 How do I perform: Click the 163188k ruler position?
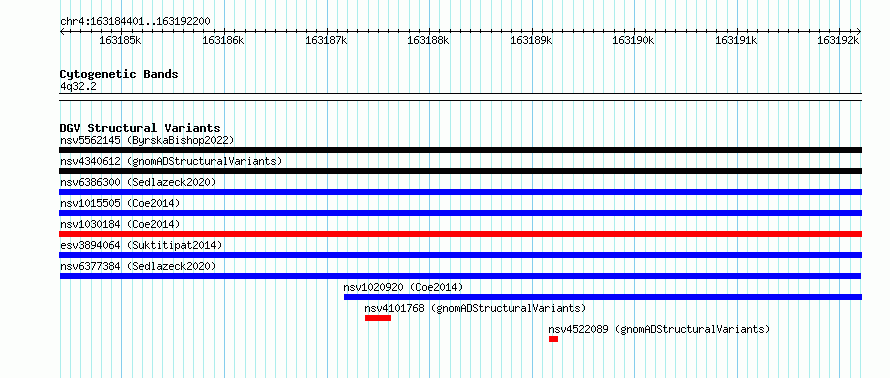point(429,41)
